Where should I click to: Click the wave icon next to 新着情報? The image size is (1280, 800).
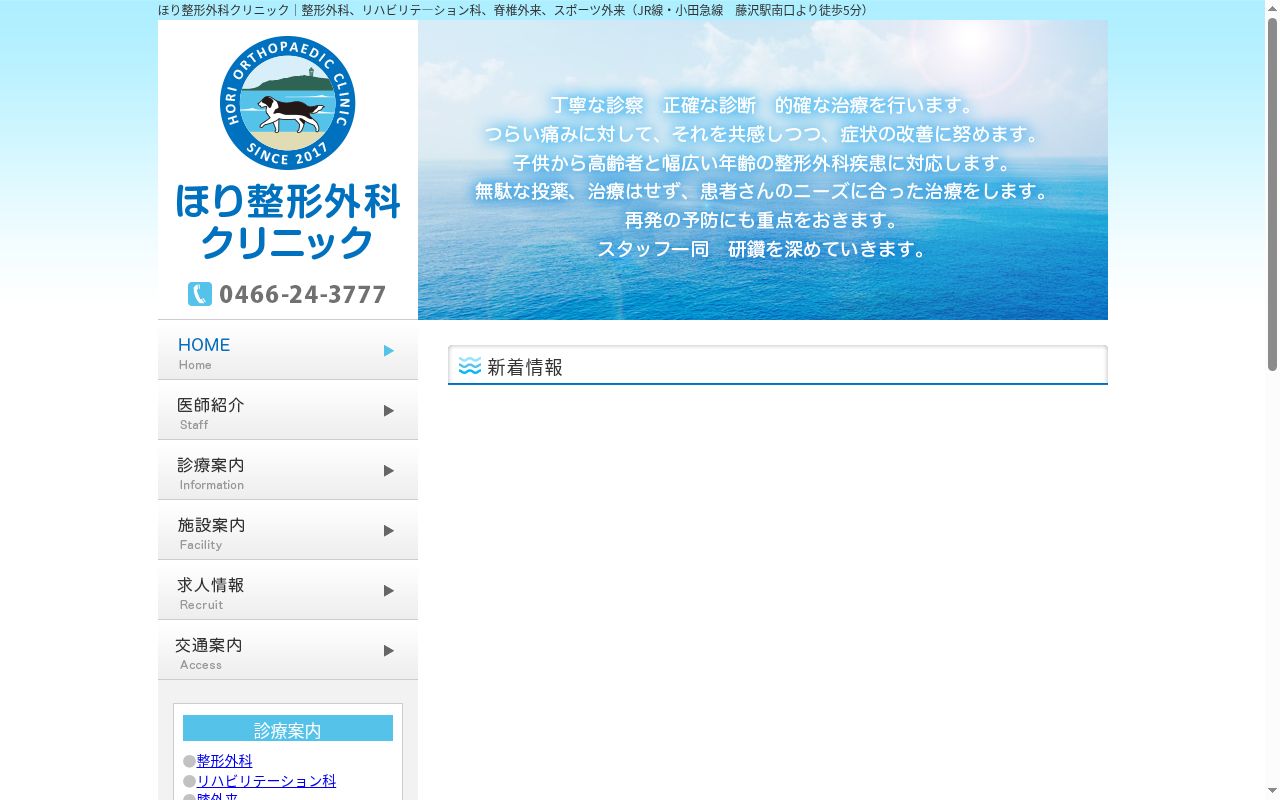(x=470, y=366)
